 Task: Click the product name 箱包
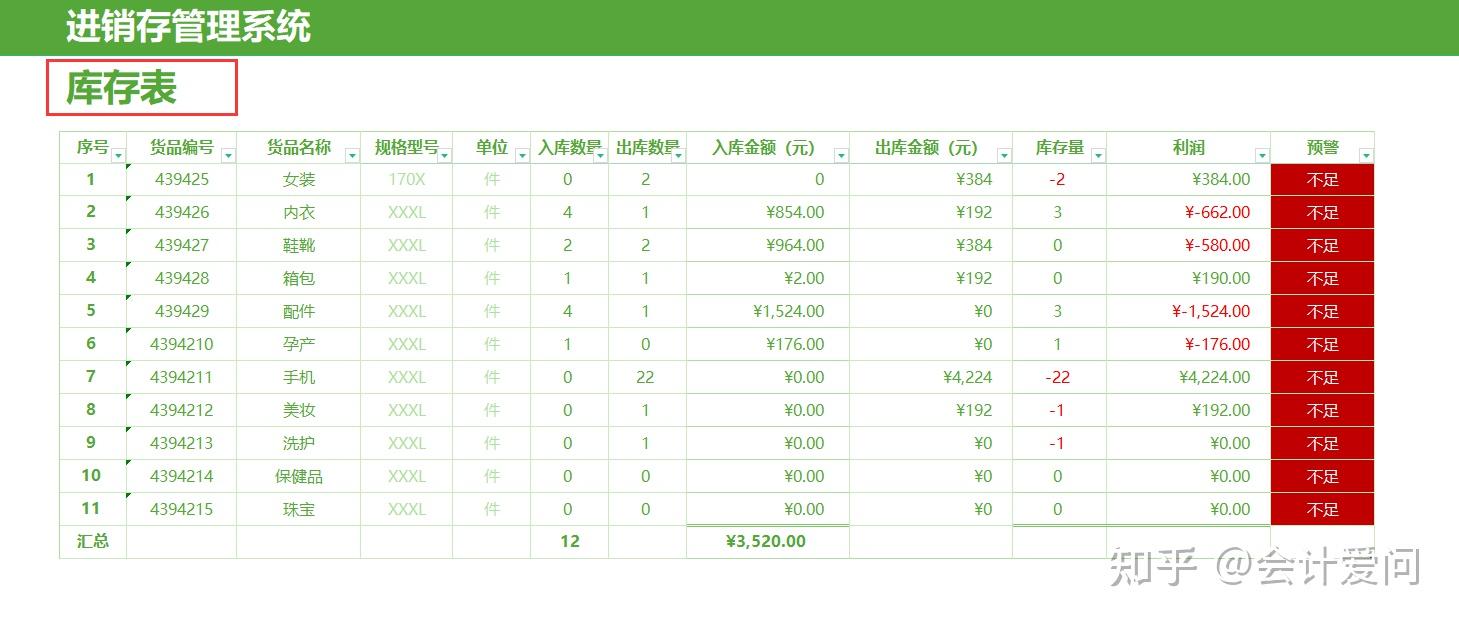[x=299, y=278]
